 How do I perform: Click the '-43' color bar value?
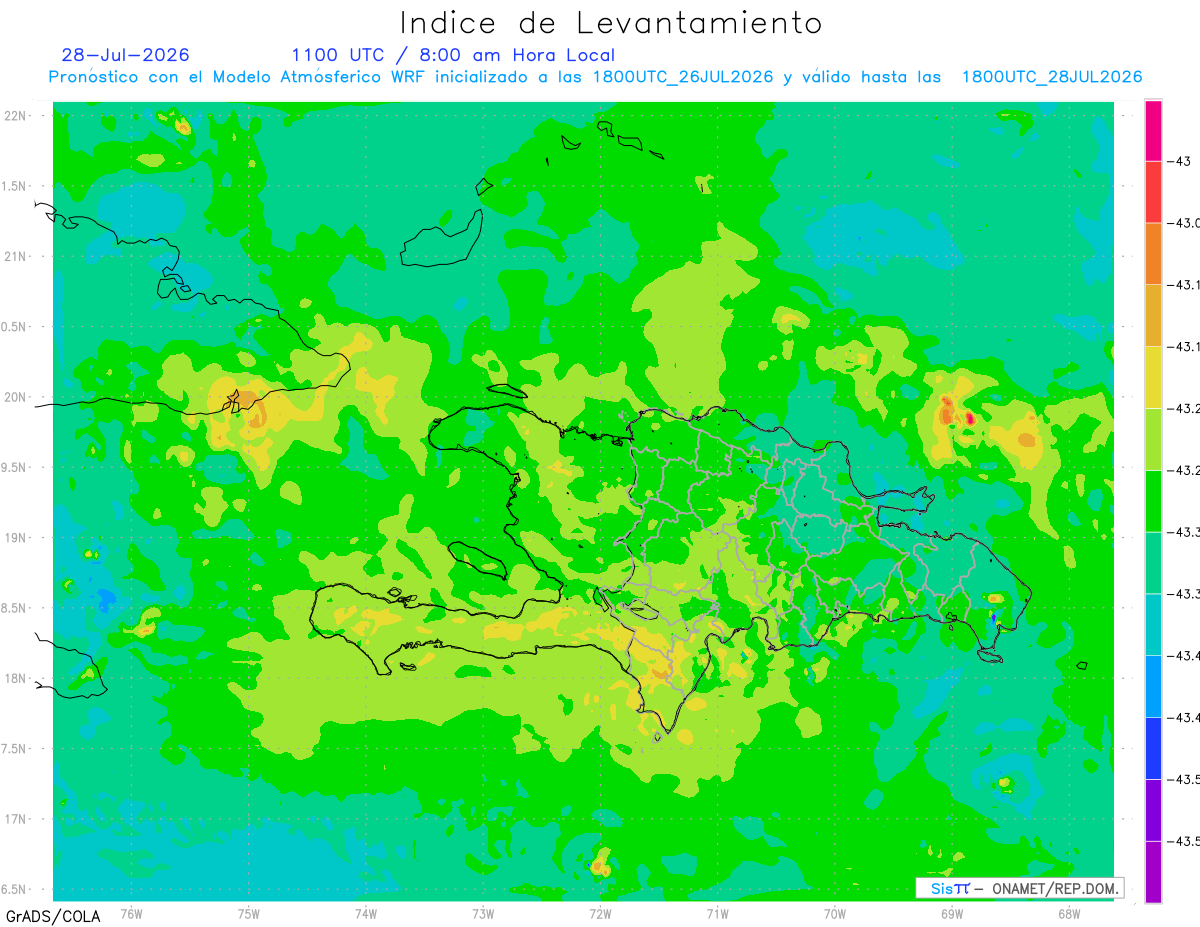(1180, 161)
